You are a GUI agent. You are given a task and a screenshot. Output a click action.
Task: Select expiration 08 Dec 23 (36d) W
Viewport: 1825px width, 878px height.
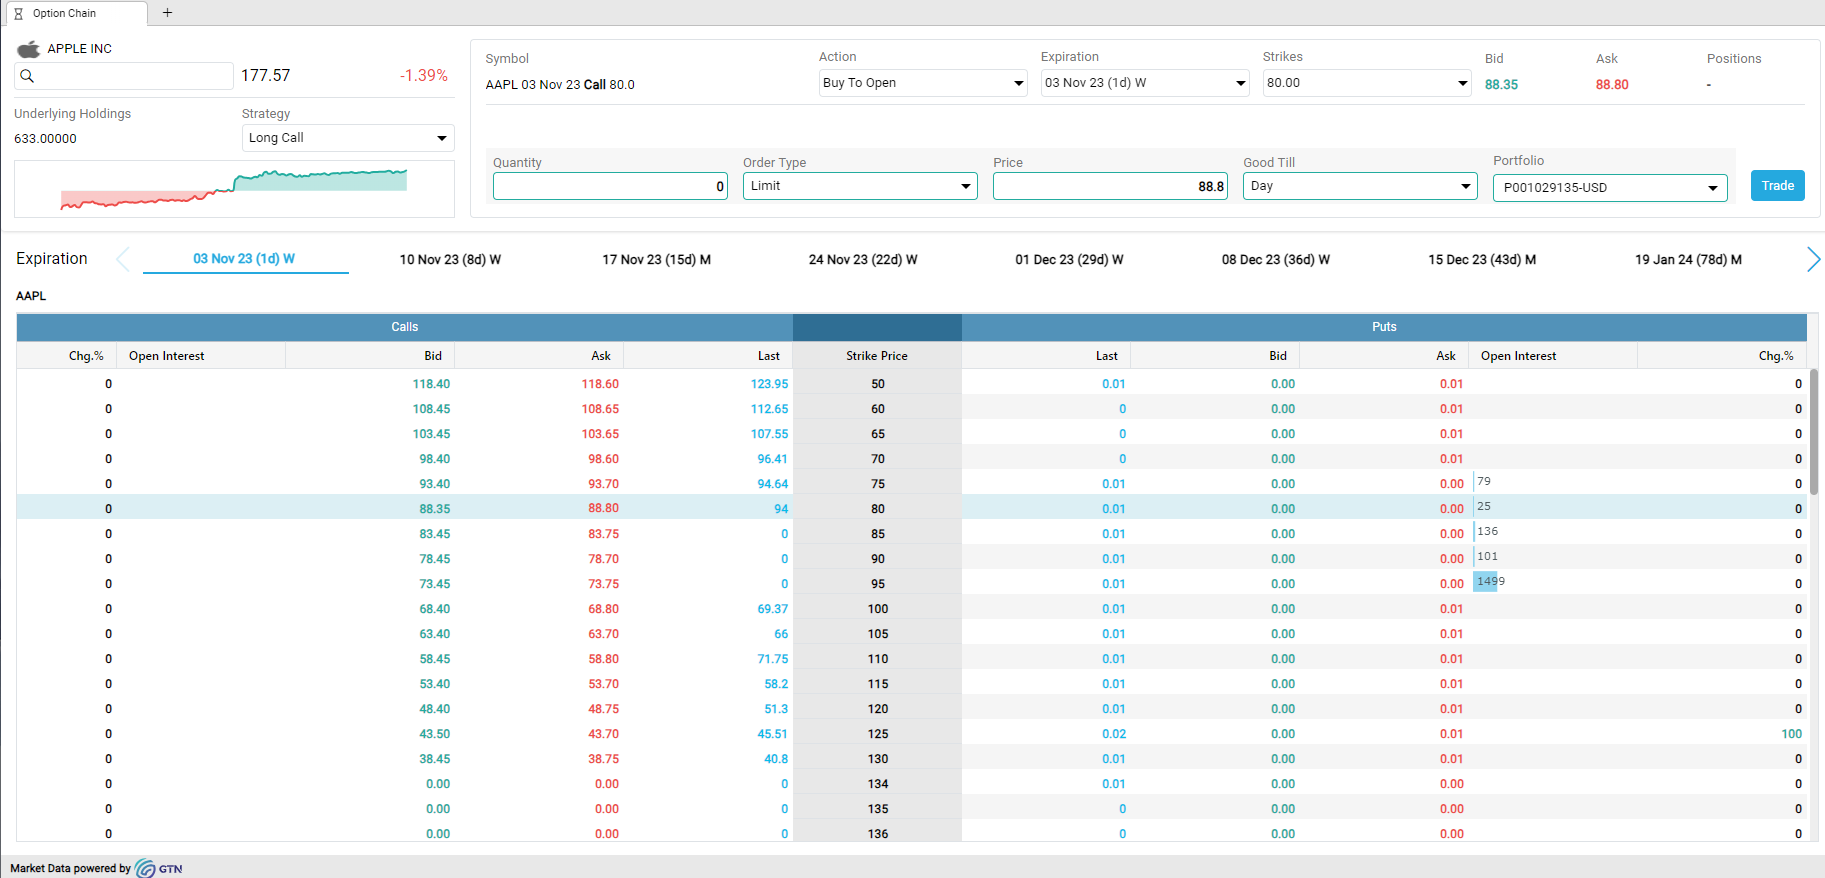(1276, 260)
